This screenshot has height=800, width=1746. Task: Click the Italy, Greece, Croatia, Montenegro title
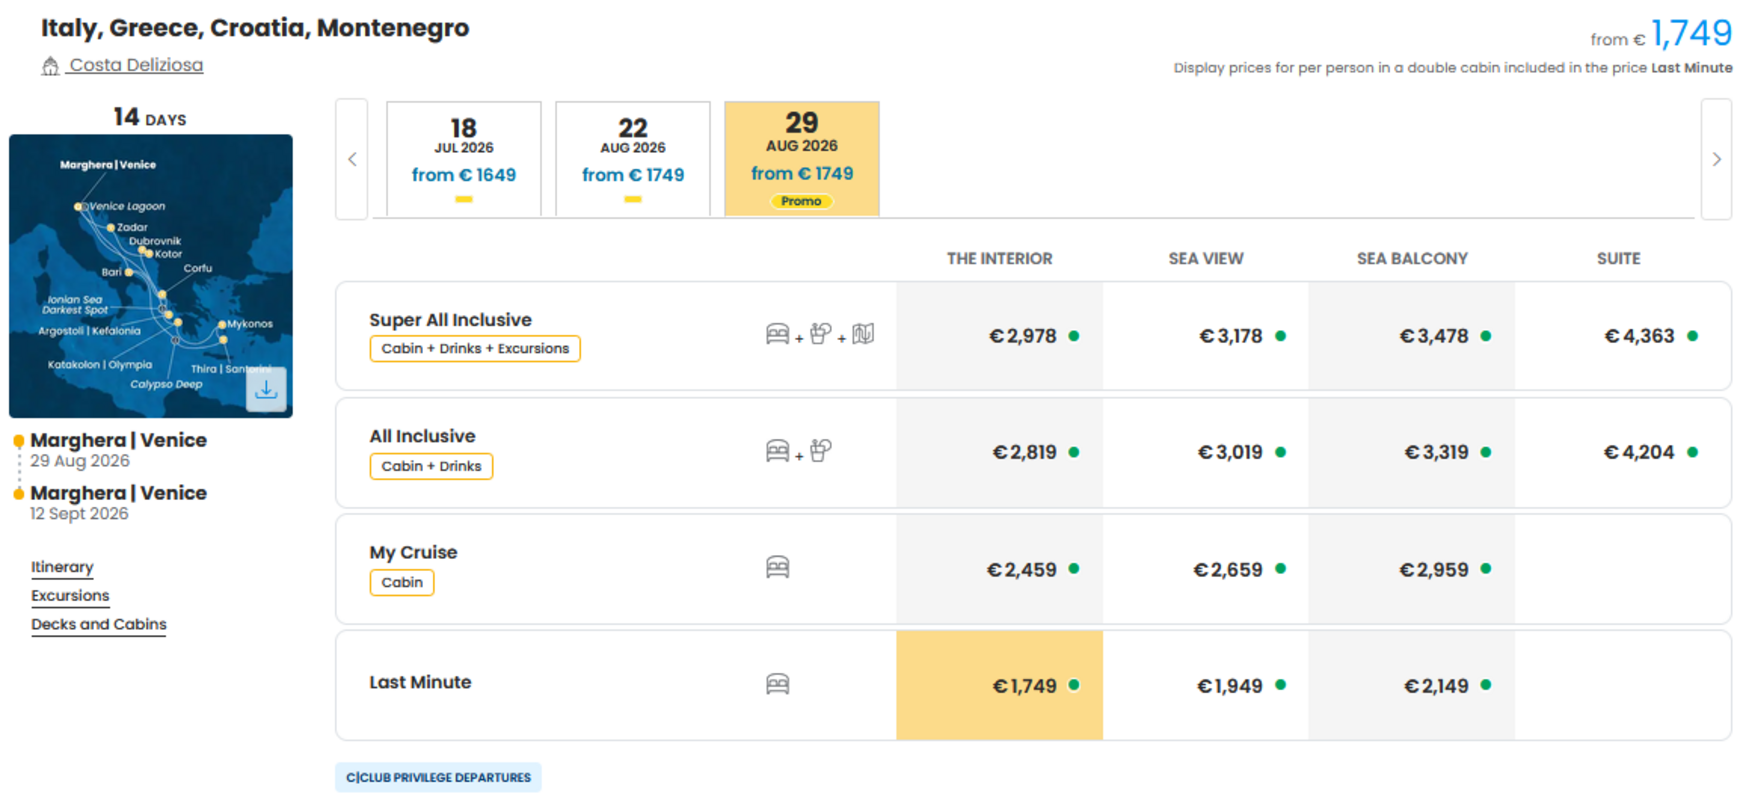255,28
